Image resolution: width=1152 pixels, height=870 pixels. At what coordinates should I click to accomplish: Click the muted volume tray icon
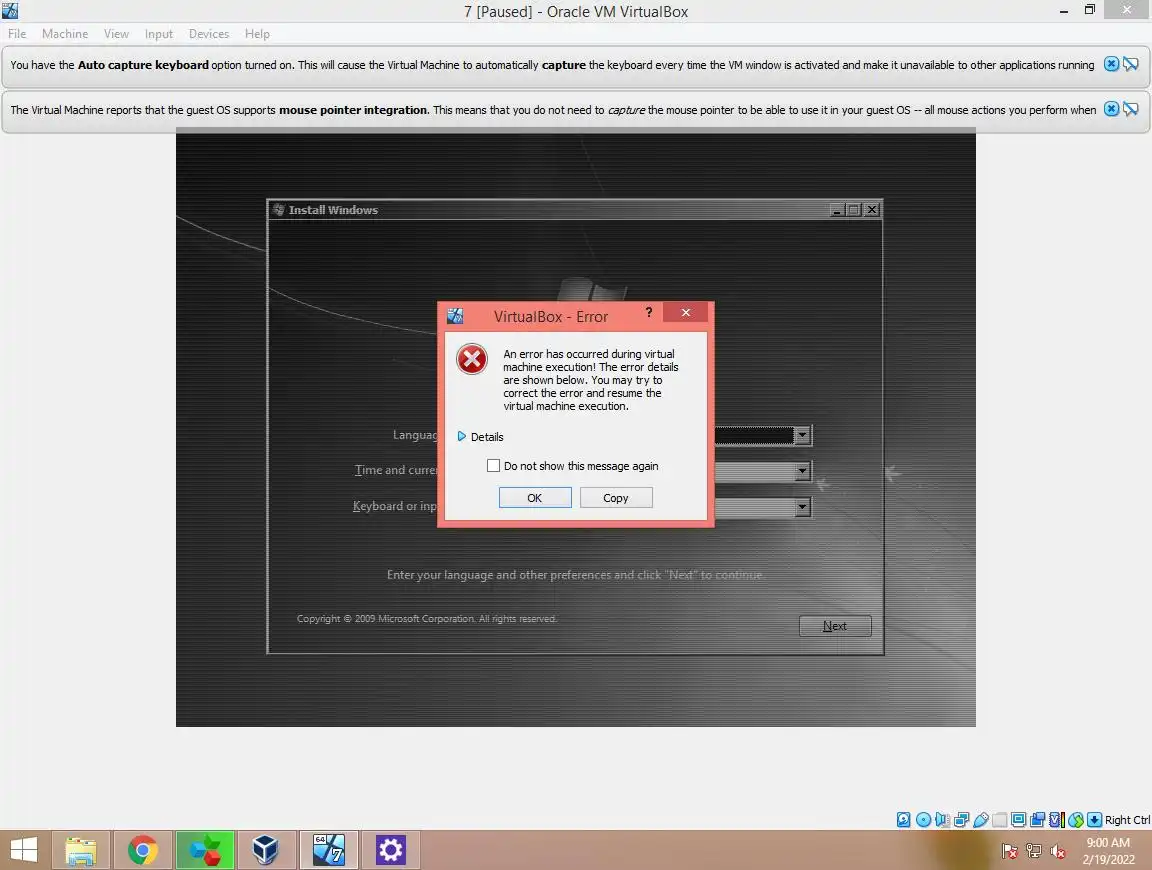[1058, 851]
